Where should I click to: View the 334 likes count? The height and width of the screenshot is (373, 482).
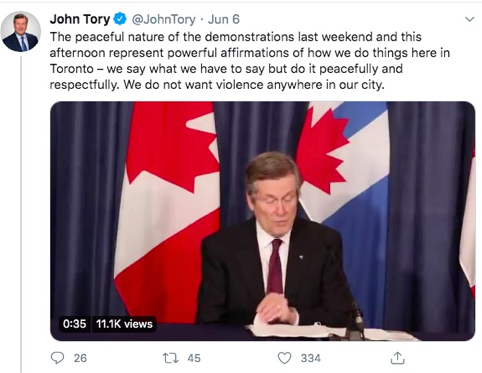[x=311, y=358]
